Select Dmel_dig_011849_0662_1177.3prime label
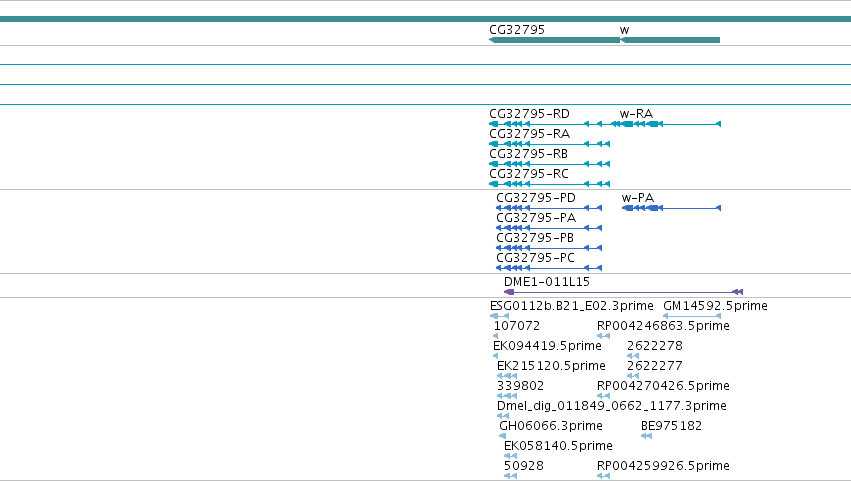Image resolution: width=851 pixels, height=481 pixels. [612, 407]
